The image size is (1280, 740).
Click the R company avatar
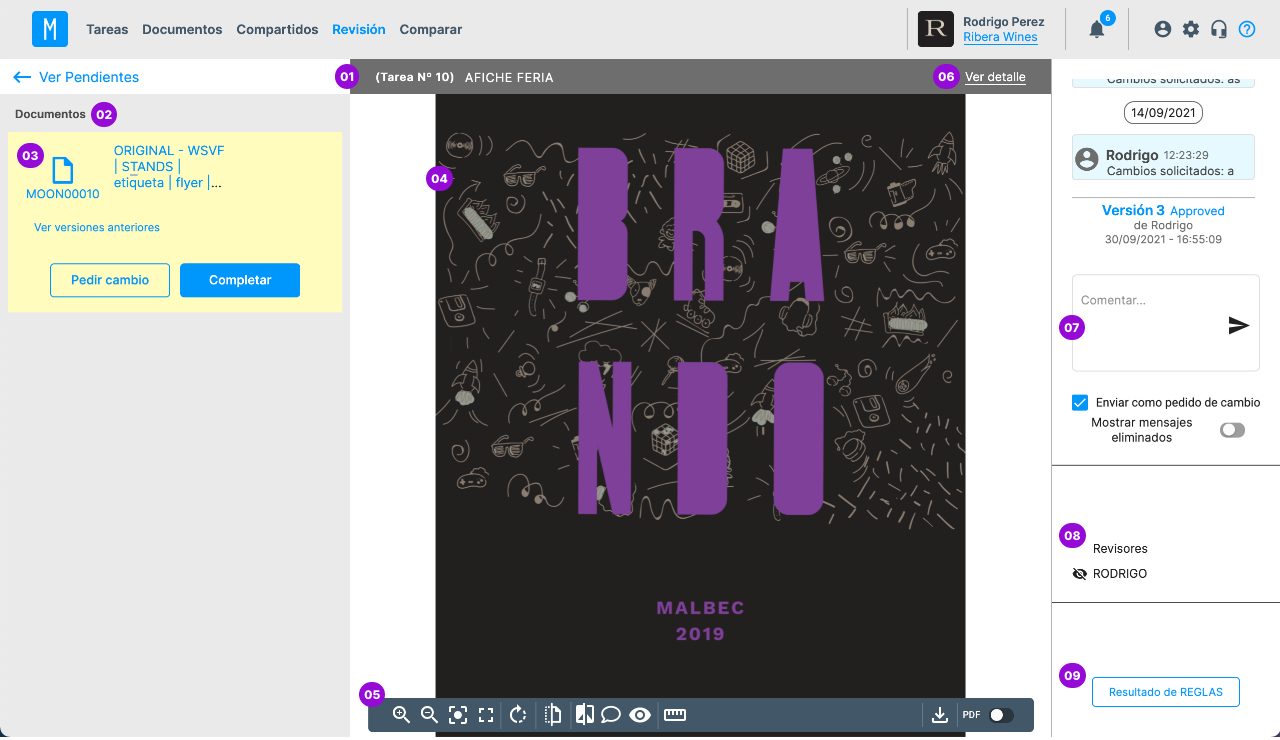tap(936, 29)
